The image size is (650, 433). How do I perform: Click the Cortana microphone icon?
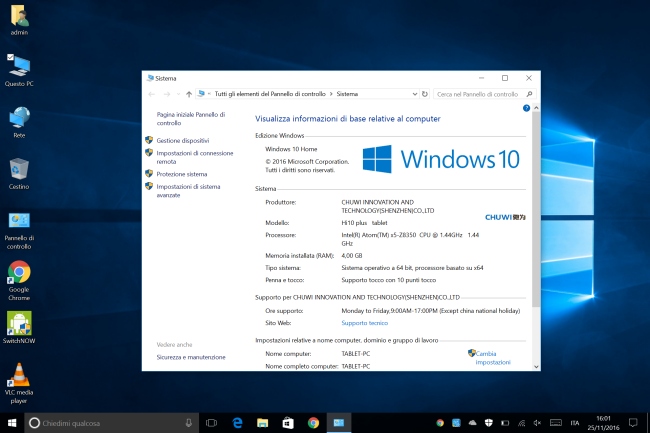(189, 423)
